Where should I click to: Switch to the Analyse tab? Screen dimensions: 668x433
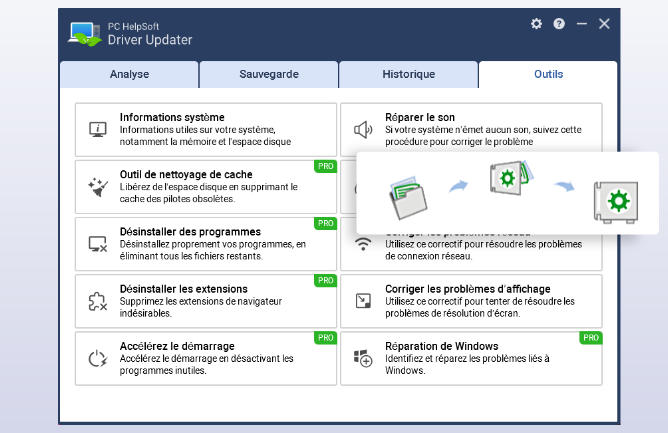pos(130,75)
